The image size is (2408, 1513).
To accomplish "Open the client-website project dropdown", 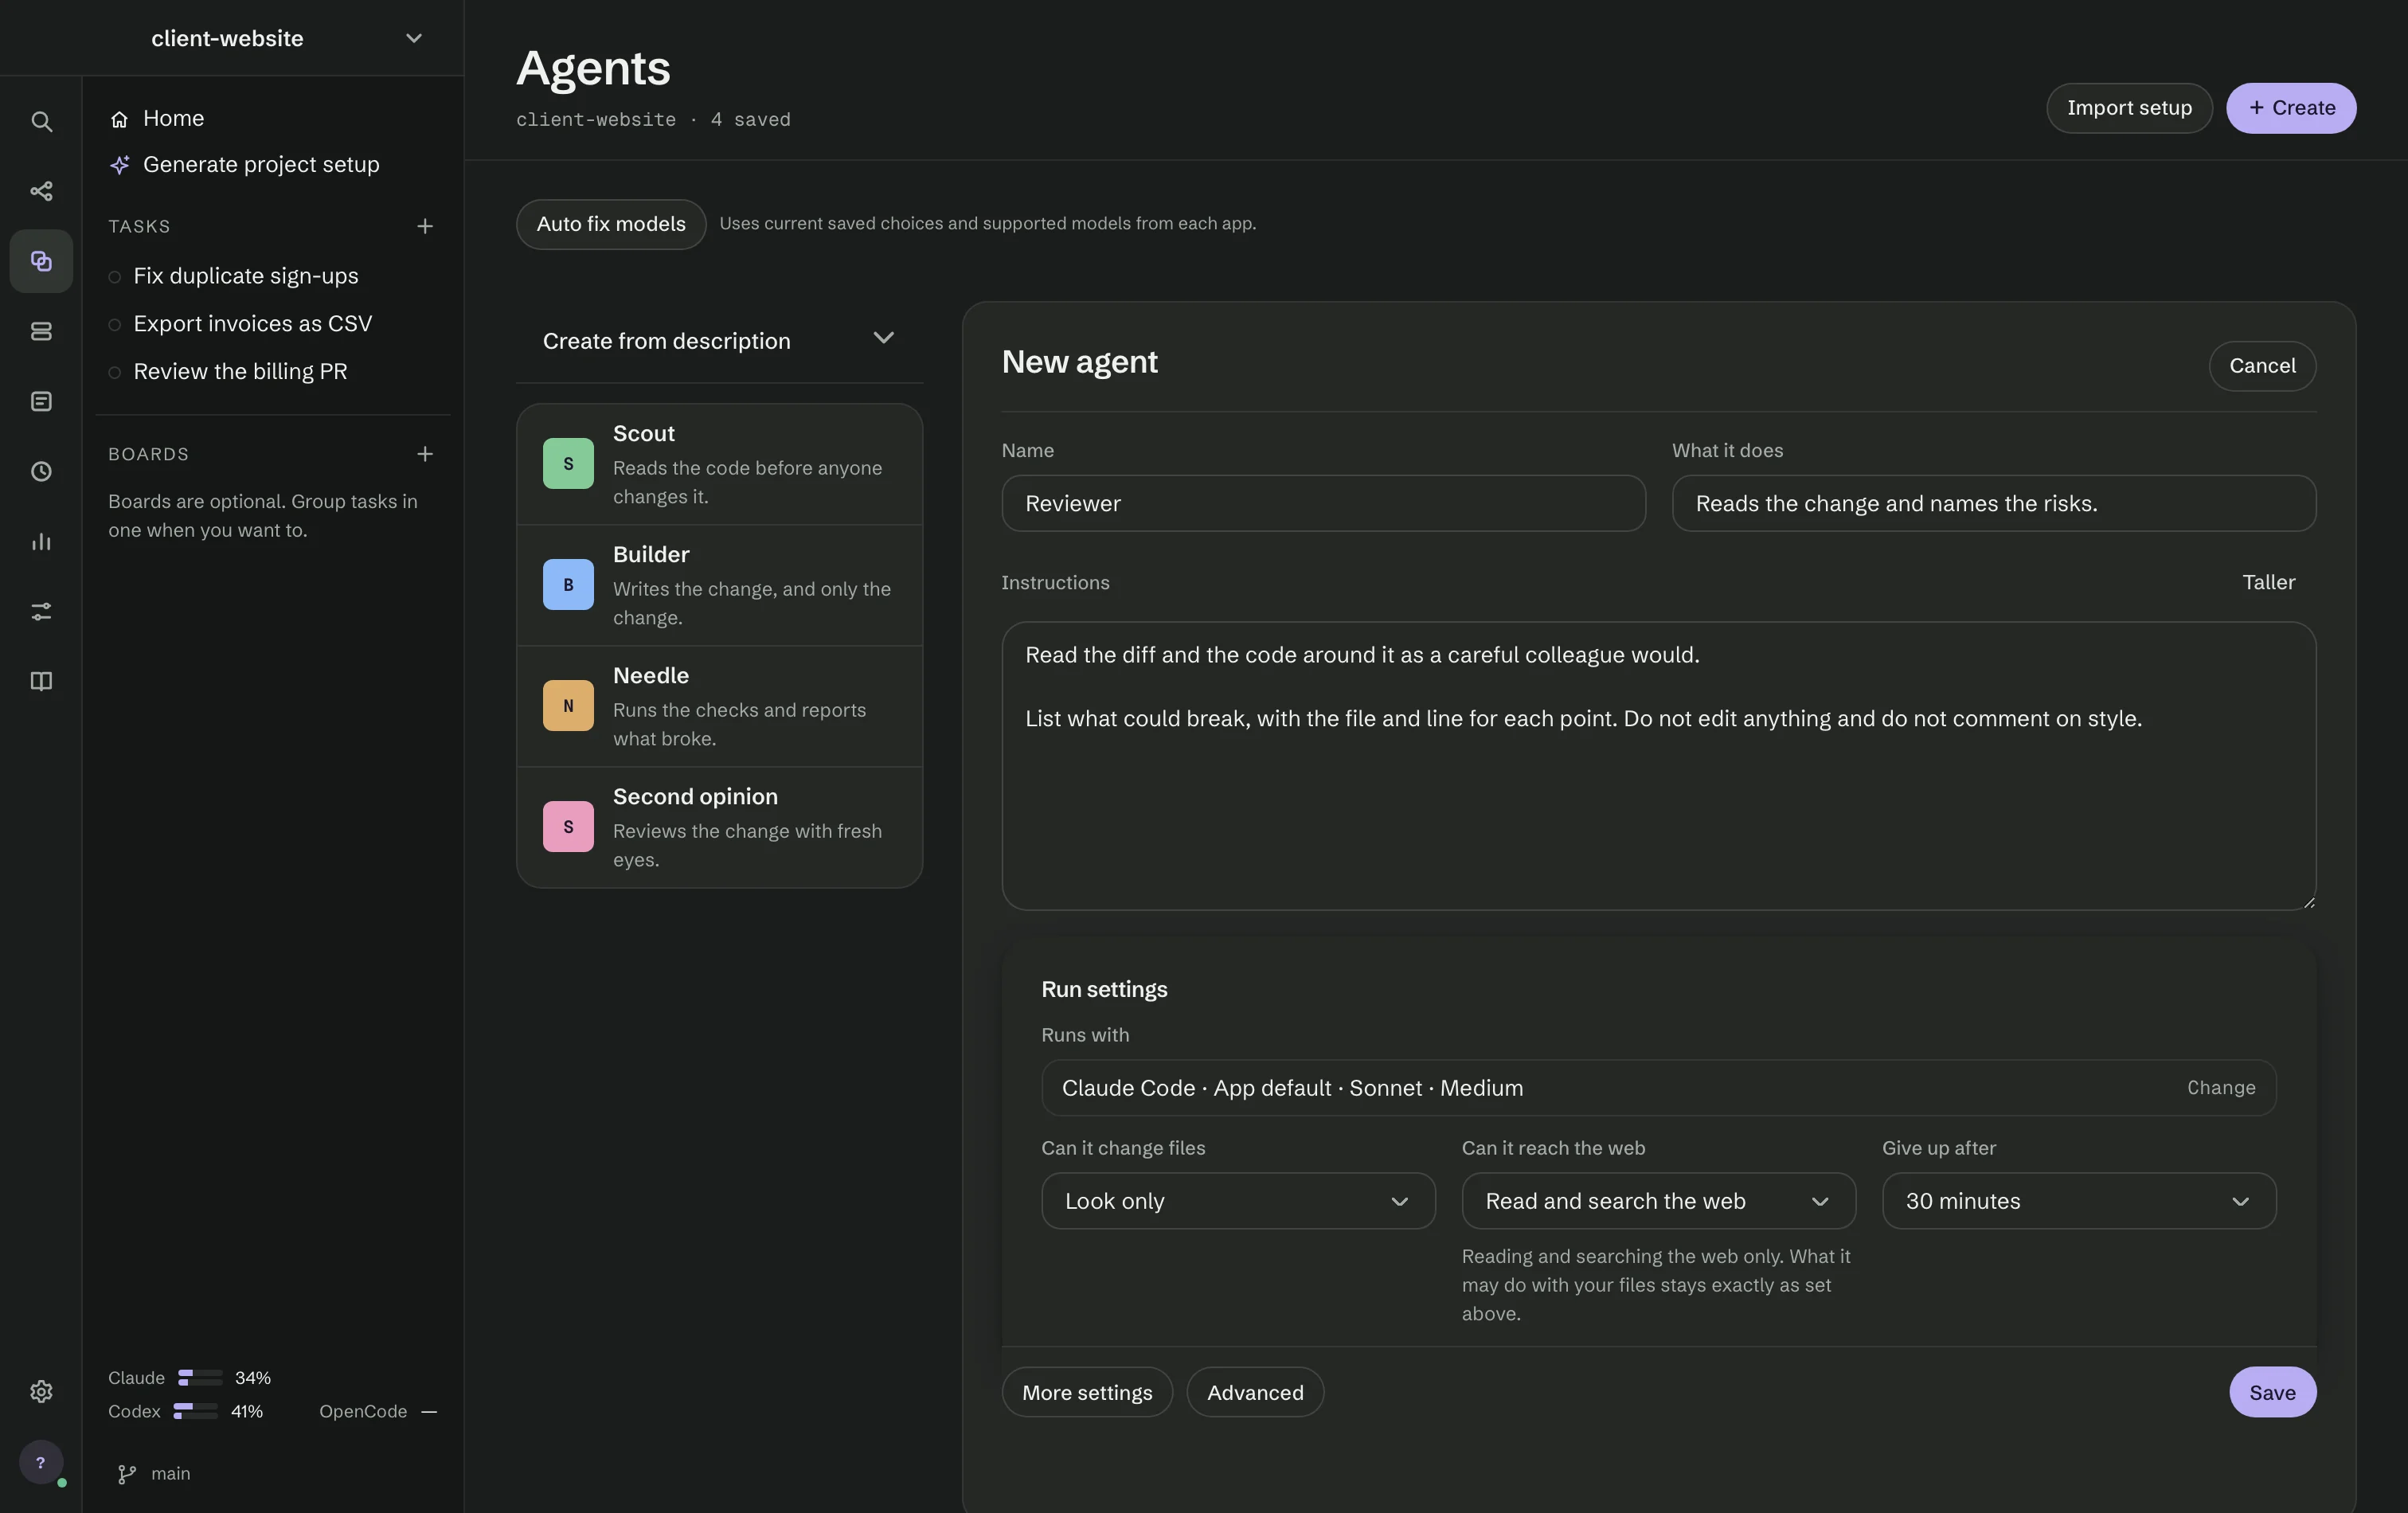I will [x=232, y=38].
